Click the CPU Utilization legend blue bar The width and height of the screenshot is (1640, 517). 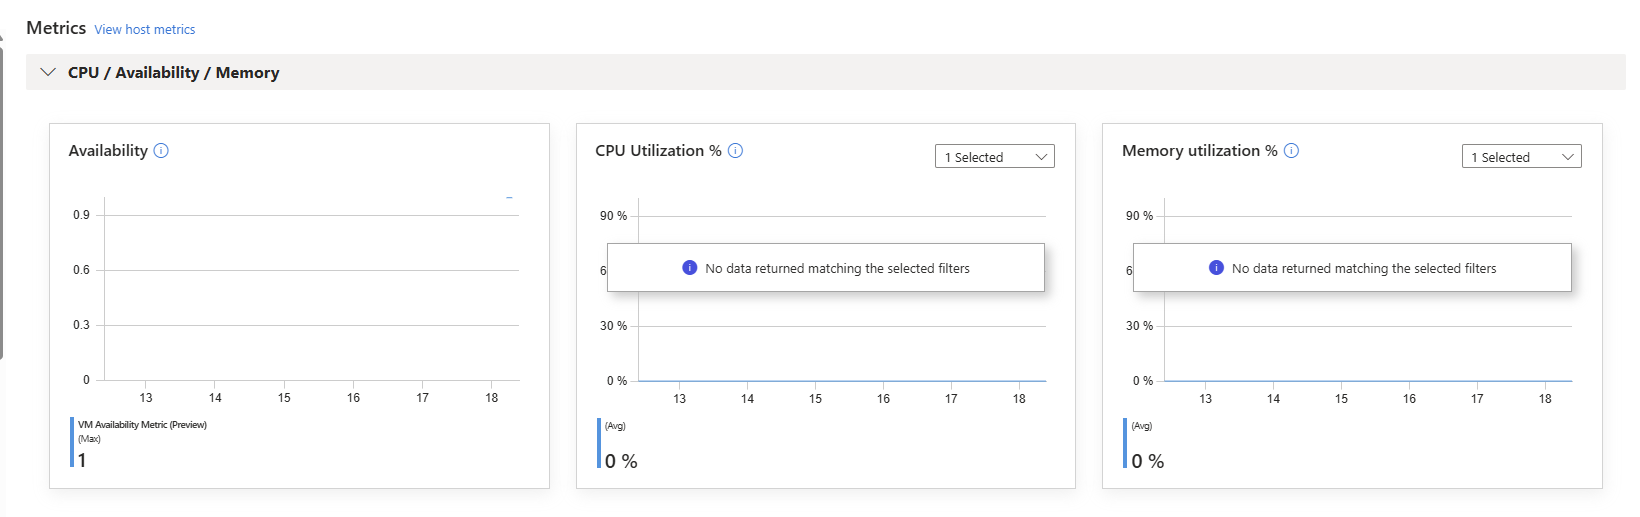pos(599,443)
